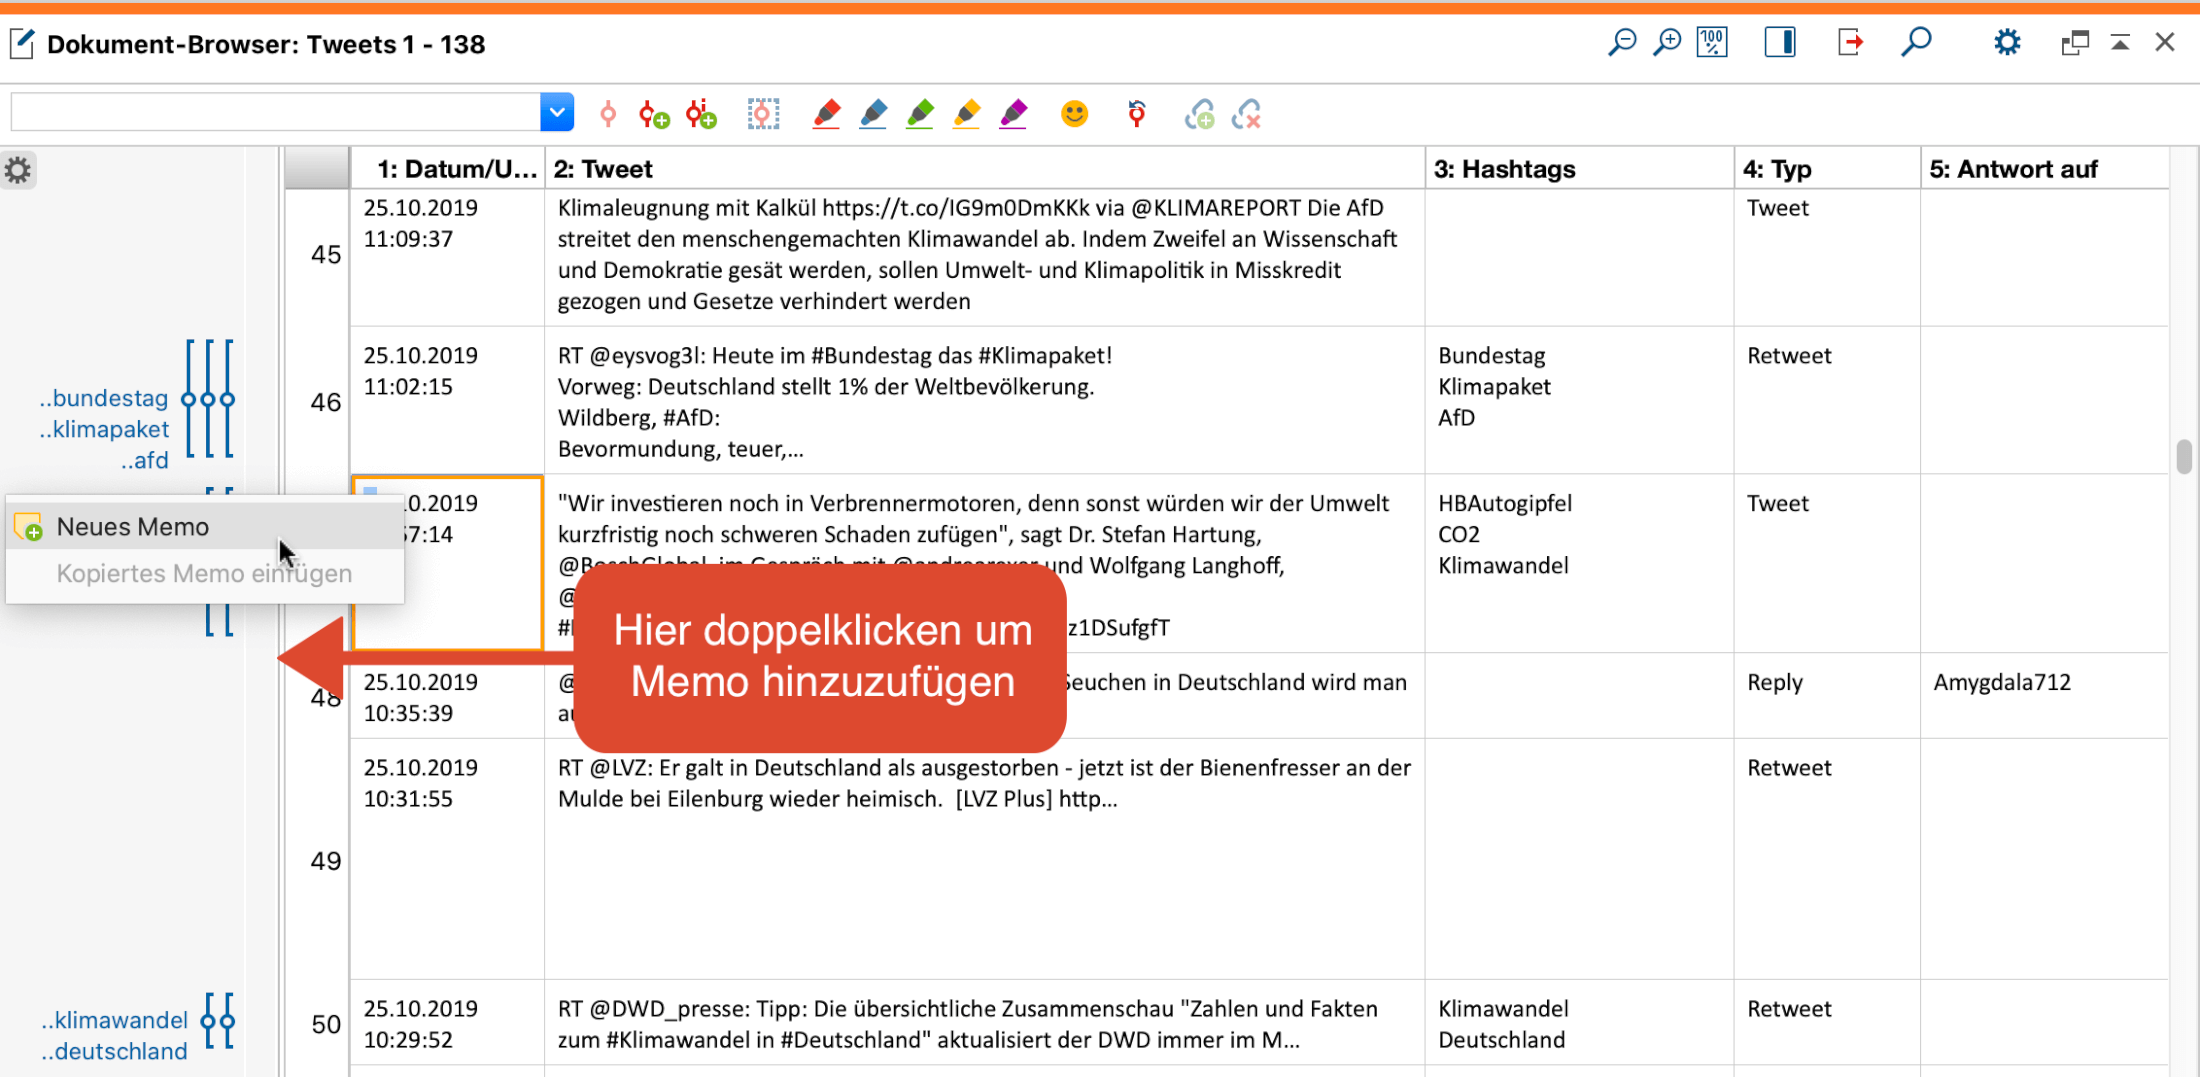Screen dimensions: 2200x1077
Task: Click the edit mode pencil icon beside the title
Action: [22, 44]
